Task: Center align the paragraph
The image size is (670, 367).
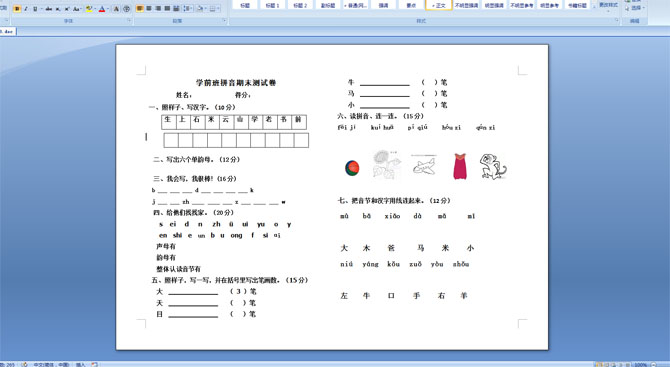Action: tap(149, 9)
